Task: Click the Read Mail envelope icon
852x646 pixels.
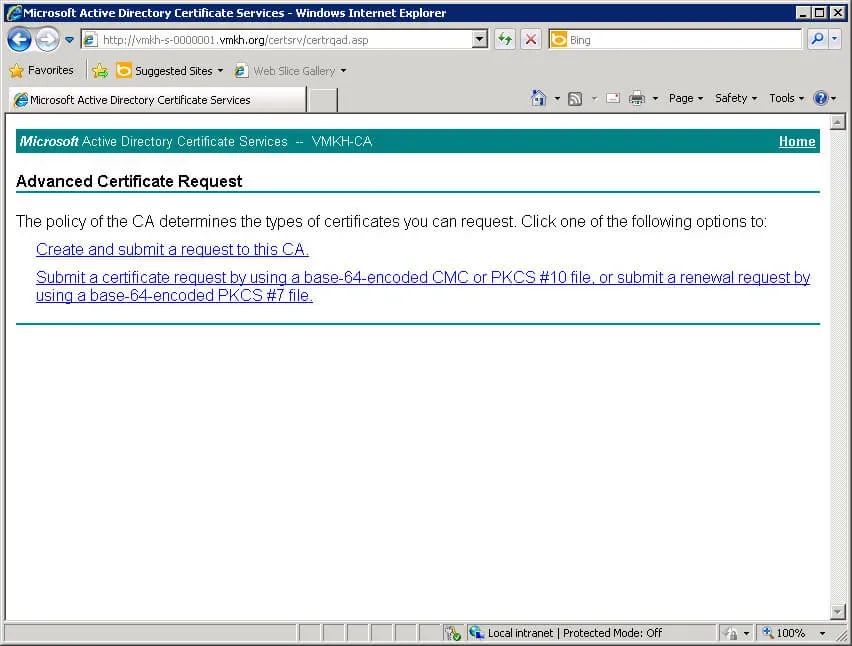Action: pos(613,98)
